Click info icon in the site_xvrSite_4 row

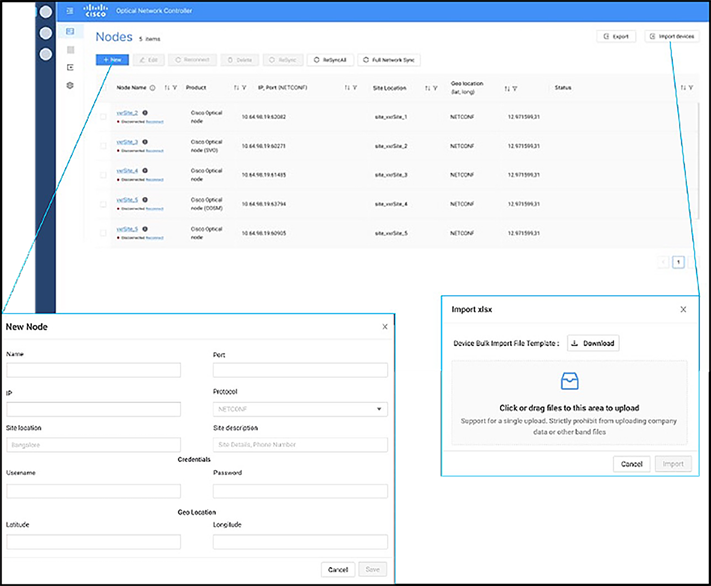click(x=145, y=200)
